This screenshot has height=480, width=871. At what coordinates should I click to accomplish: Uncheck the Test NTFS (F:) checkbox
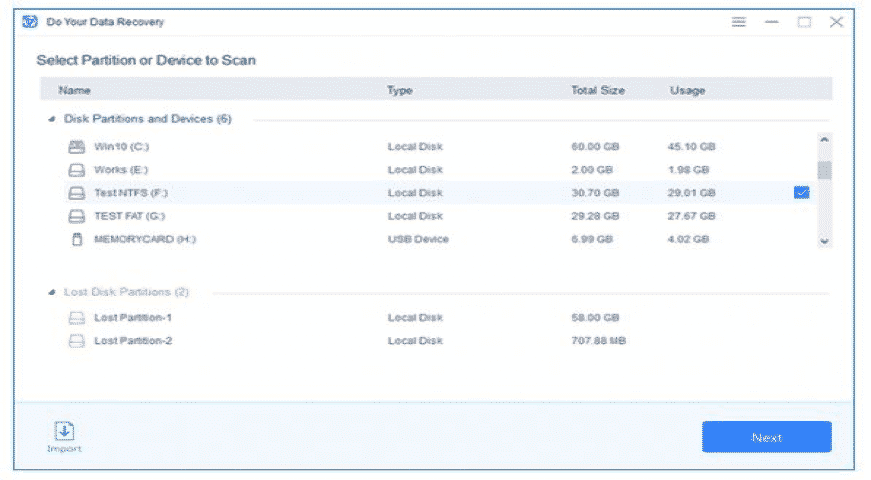tap(801, 193)
